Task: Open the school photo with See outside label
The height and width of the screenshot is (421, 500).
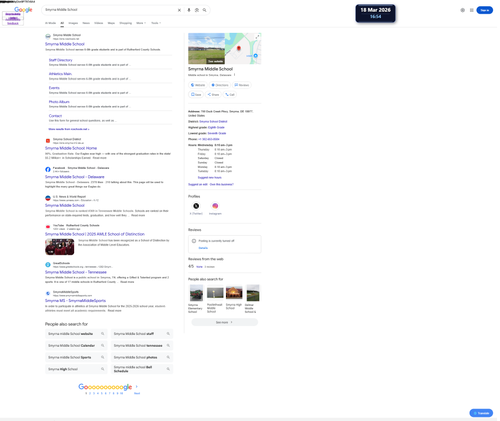Action: [206, 48]
